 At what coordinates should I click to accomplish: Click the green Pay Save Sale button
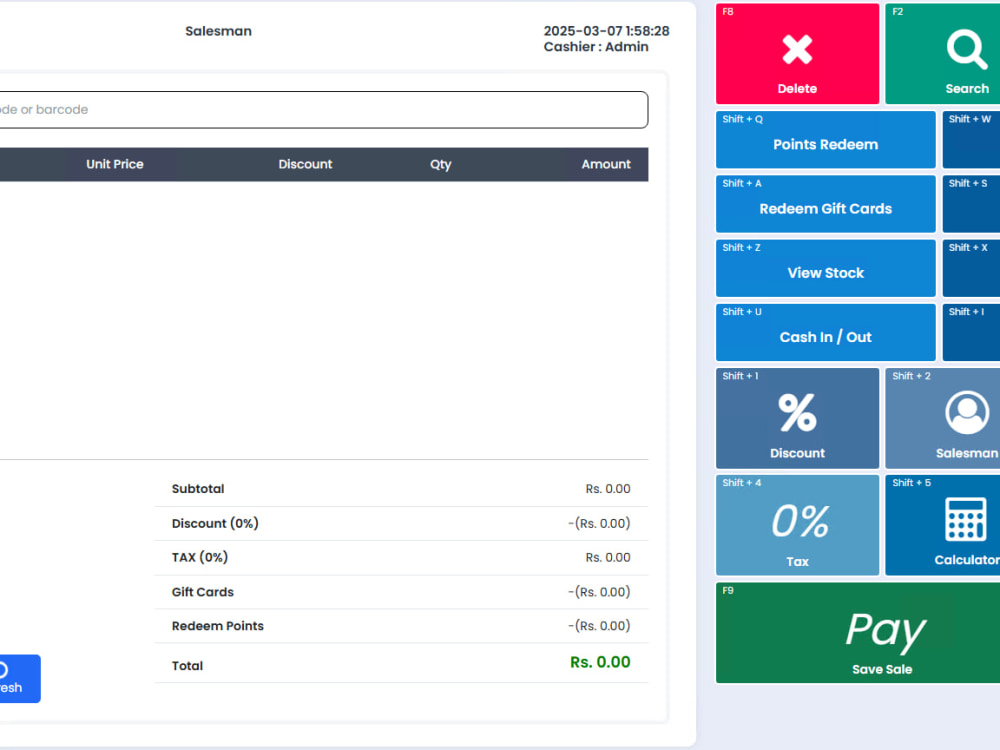point(858,633)
